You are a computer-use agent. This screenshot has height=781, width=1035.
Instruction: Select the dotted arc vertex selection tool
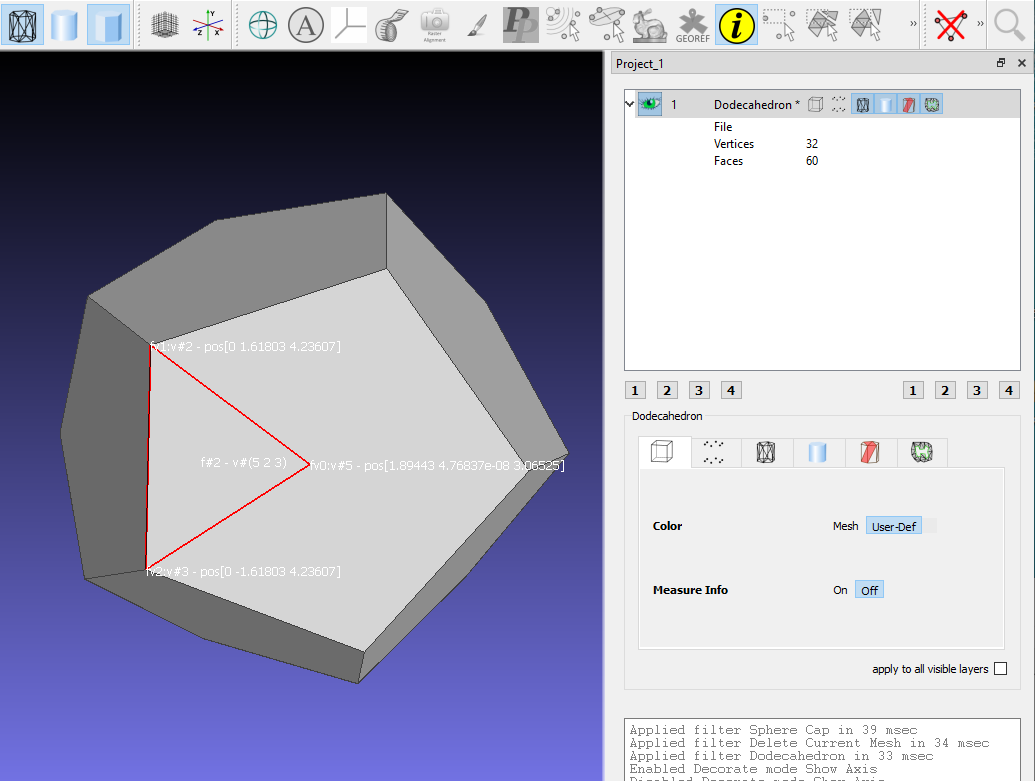pos(563,25)
